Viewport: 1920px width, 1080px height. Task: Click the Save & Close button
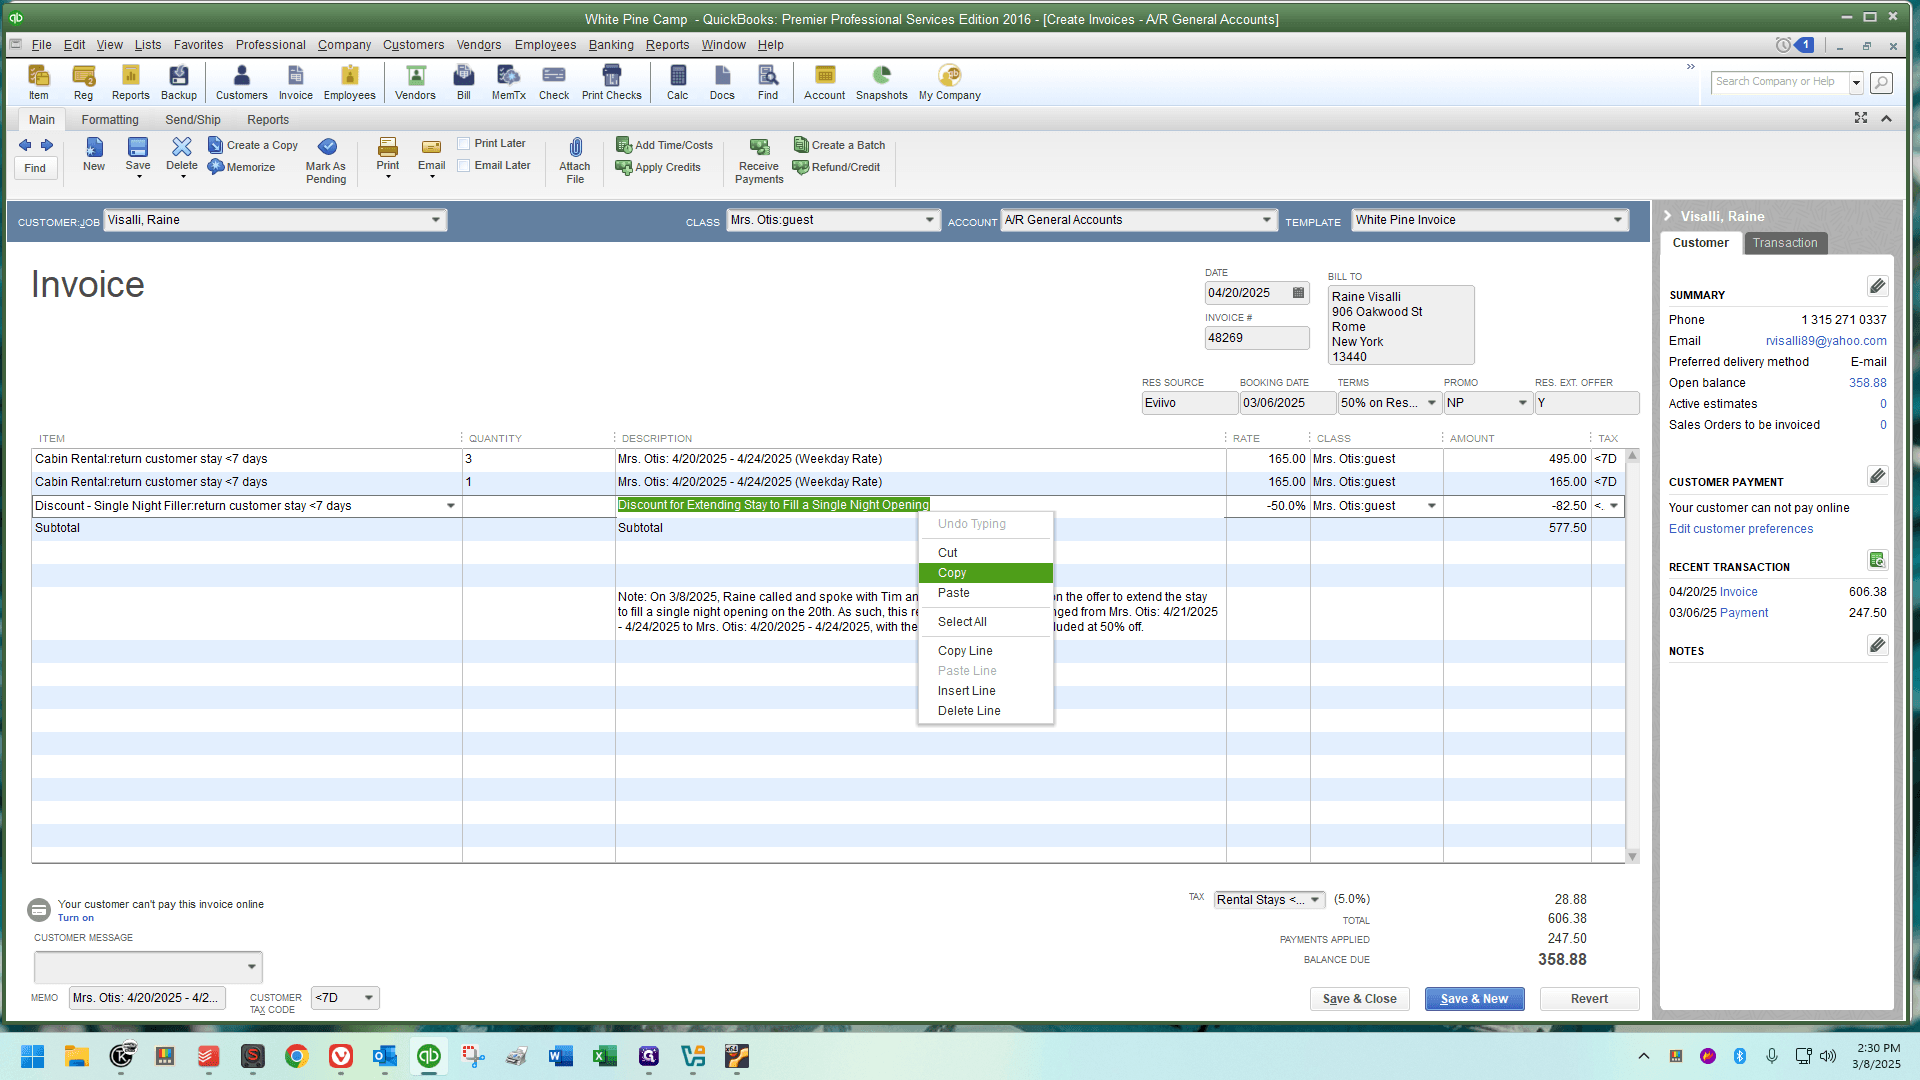click(1360, 999)
